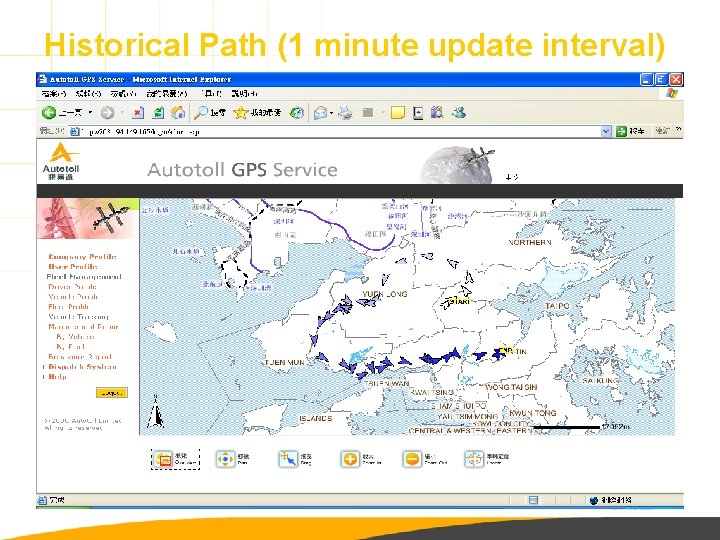Select the Locate vehicle crosshair icon

pyautogui.click(x=474, y=459)
